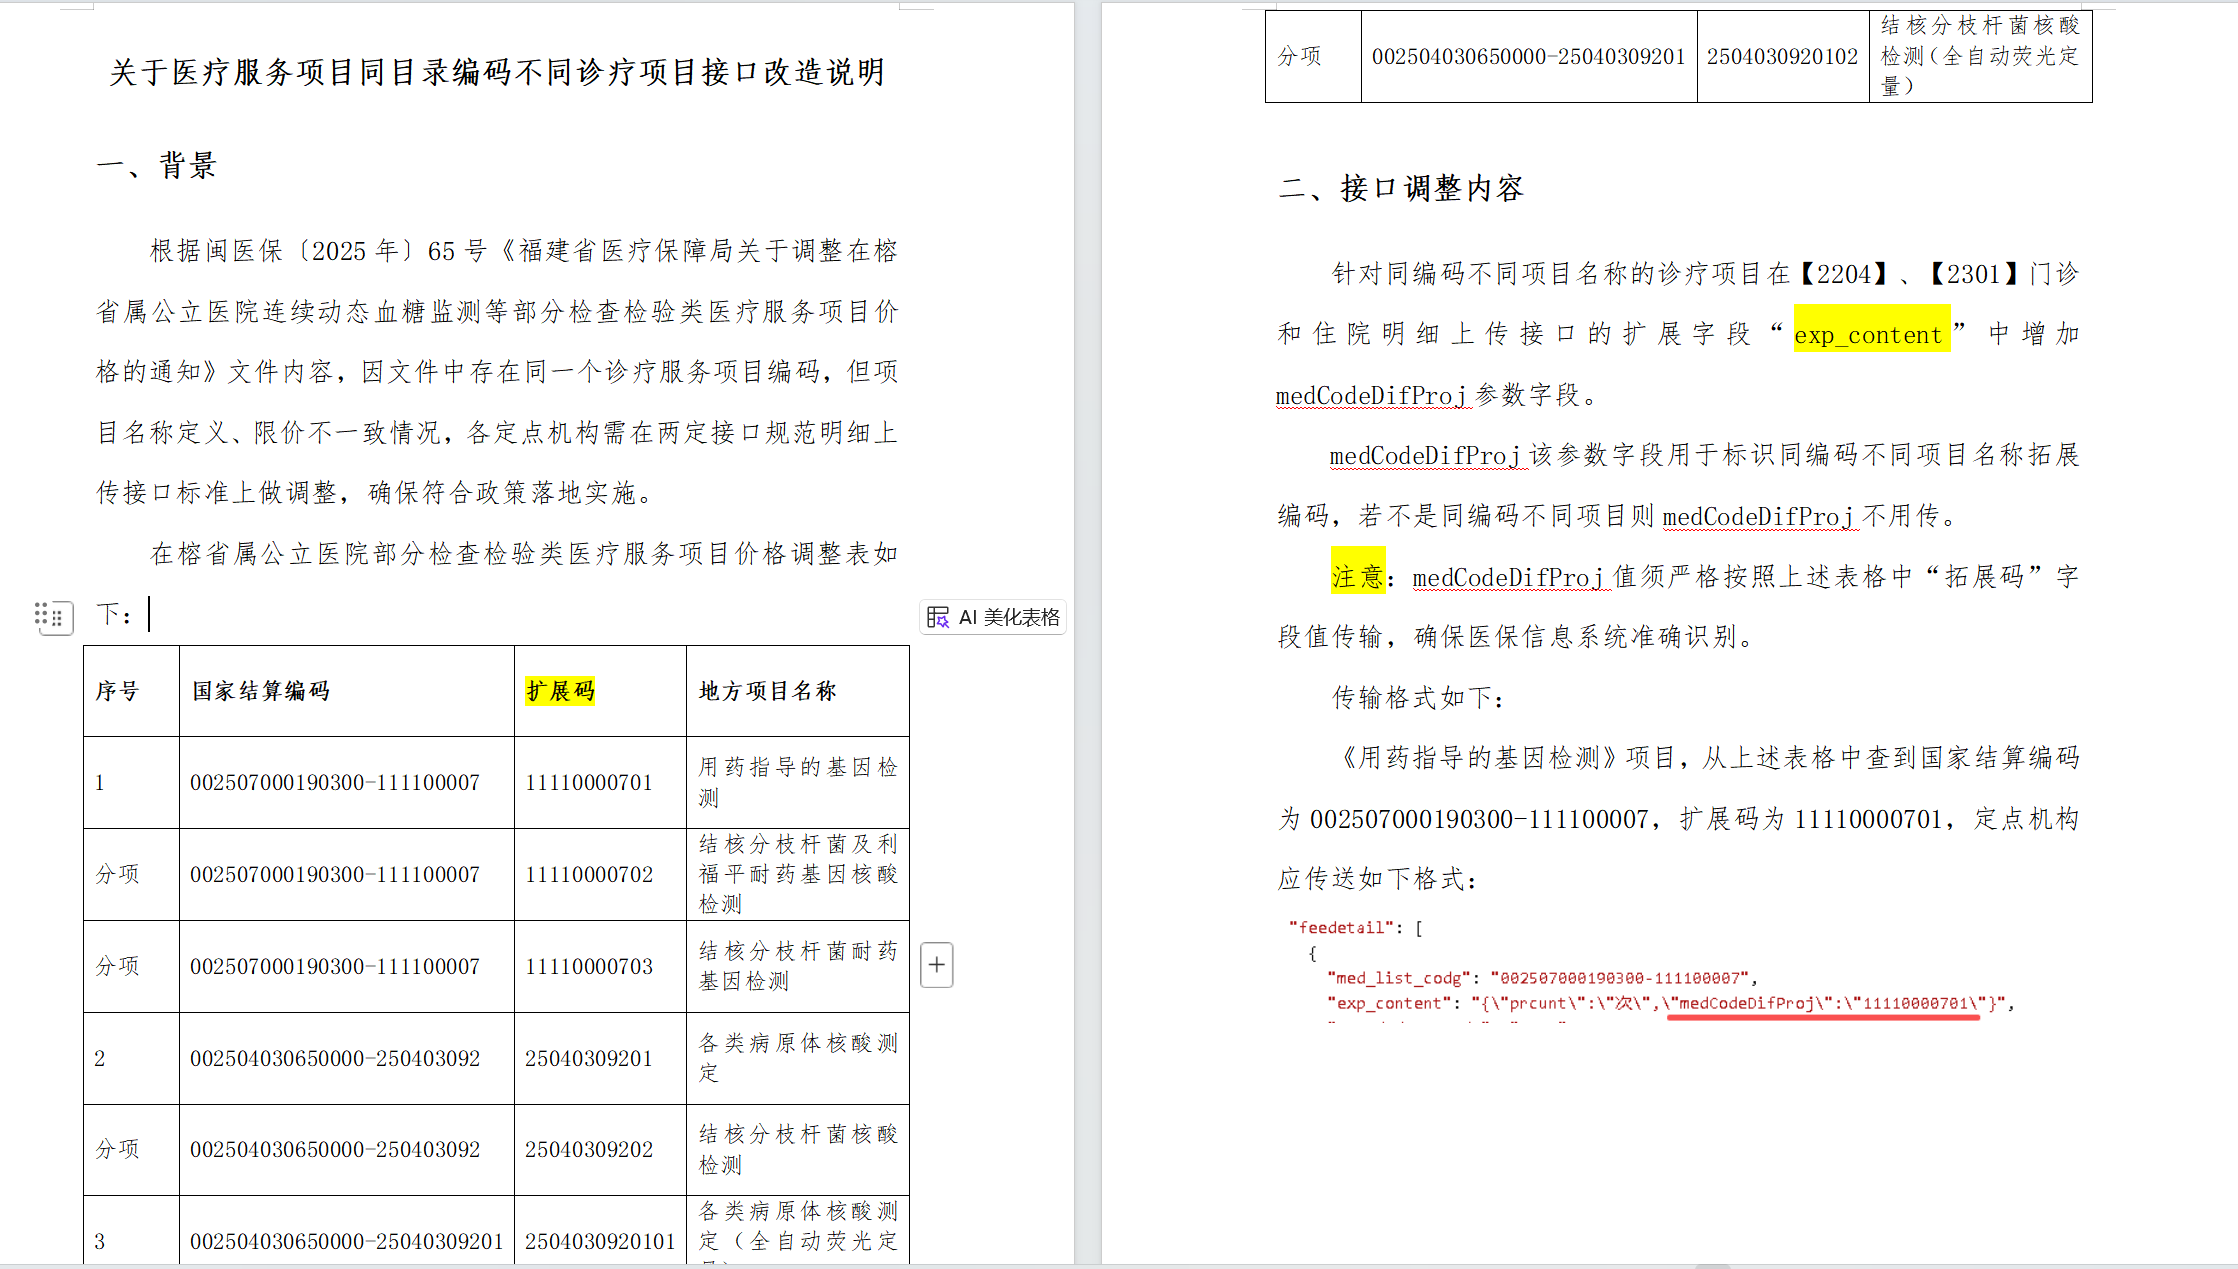Click the 2504030920101 cell in row 3
Viewport: 2238px width, 1269px height.
(600, 1242)
